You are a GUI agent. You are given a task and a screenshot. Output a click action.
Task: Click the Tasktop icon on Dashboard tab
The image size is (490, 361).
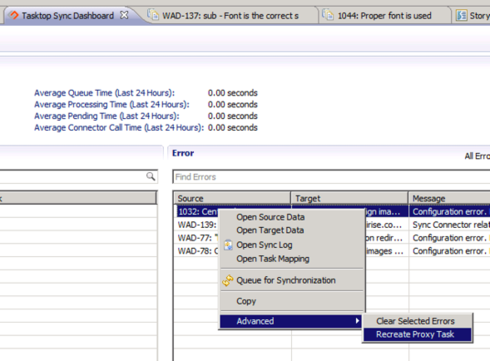14,15
